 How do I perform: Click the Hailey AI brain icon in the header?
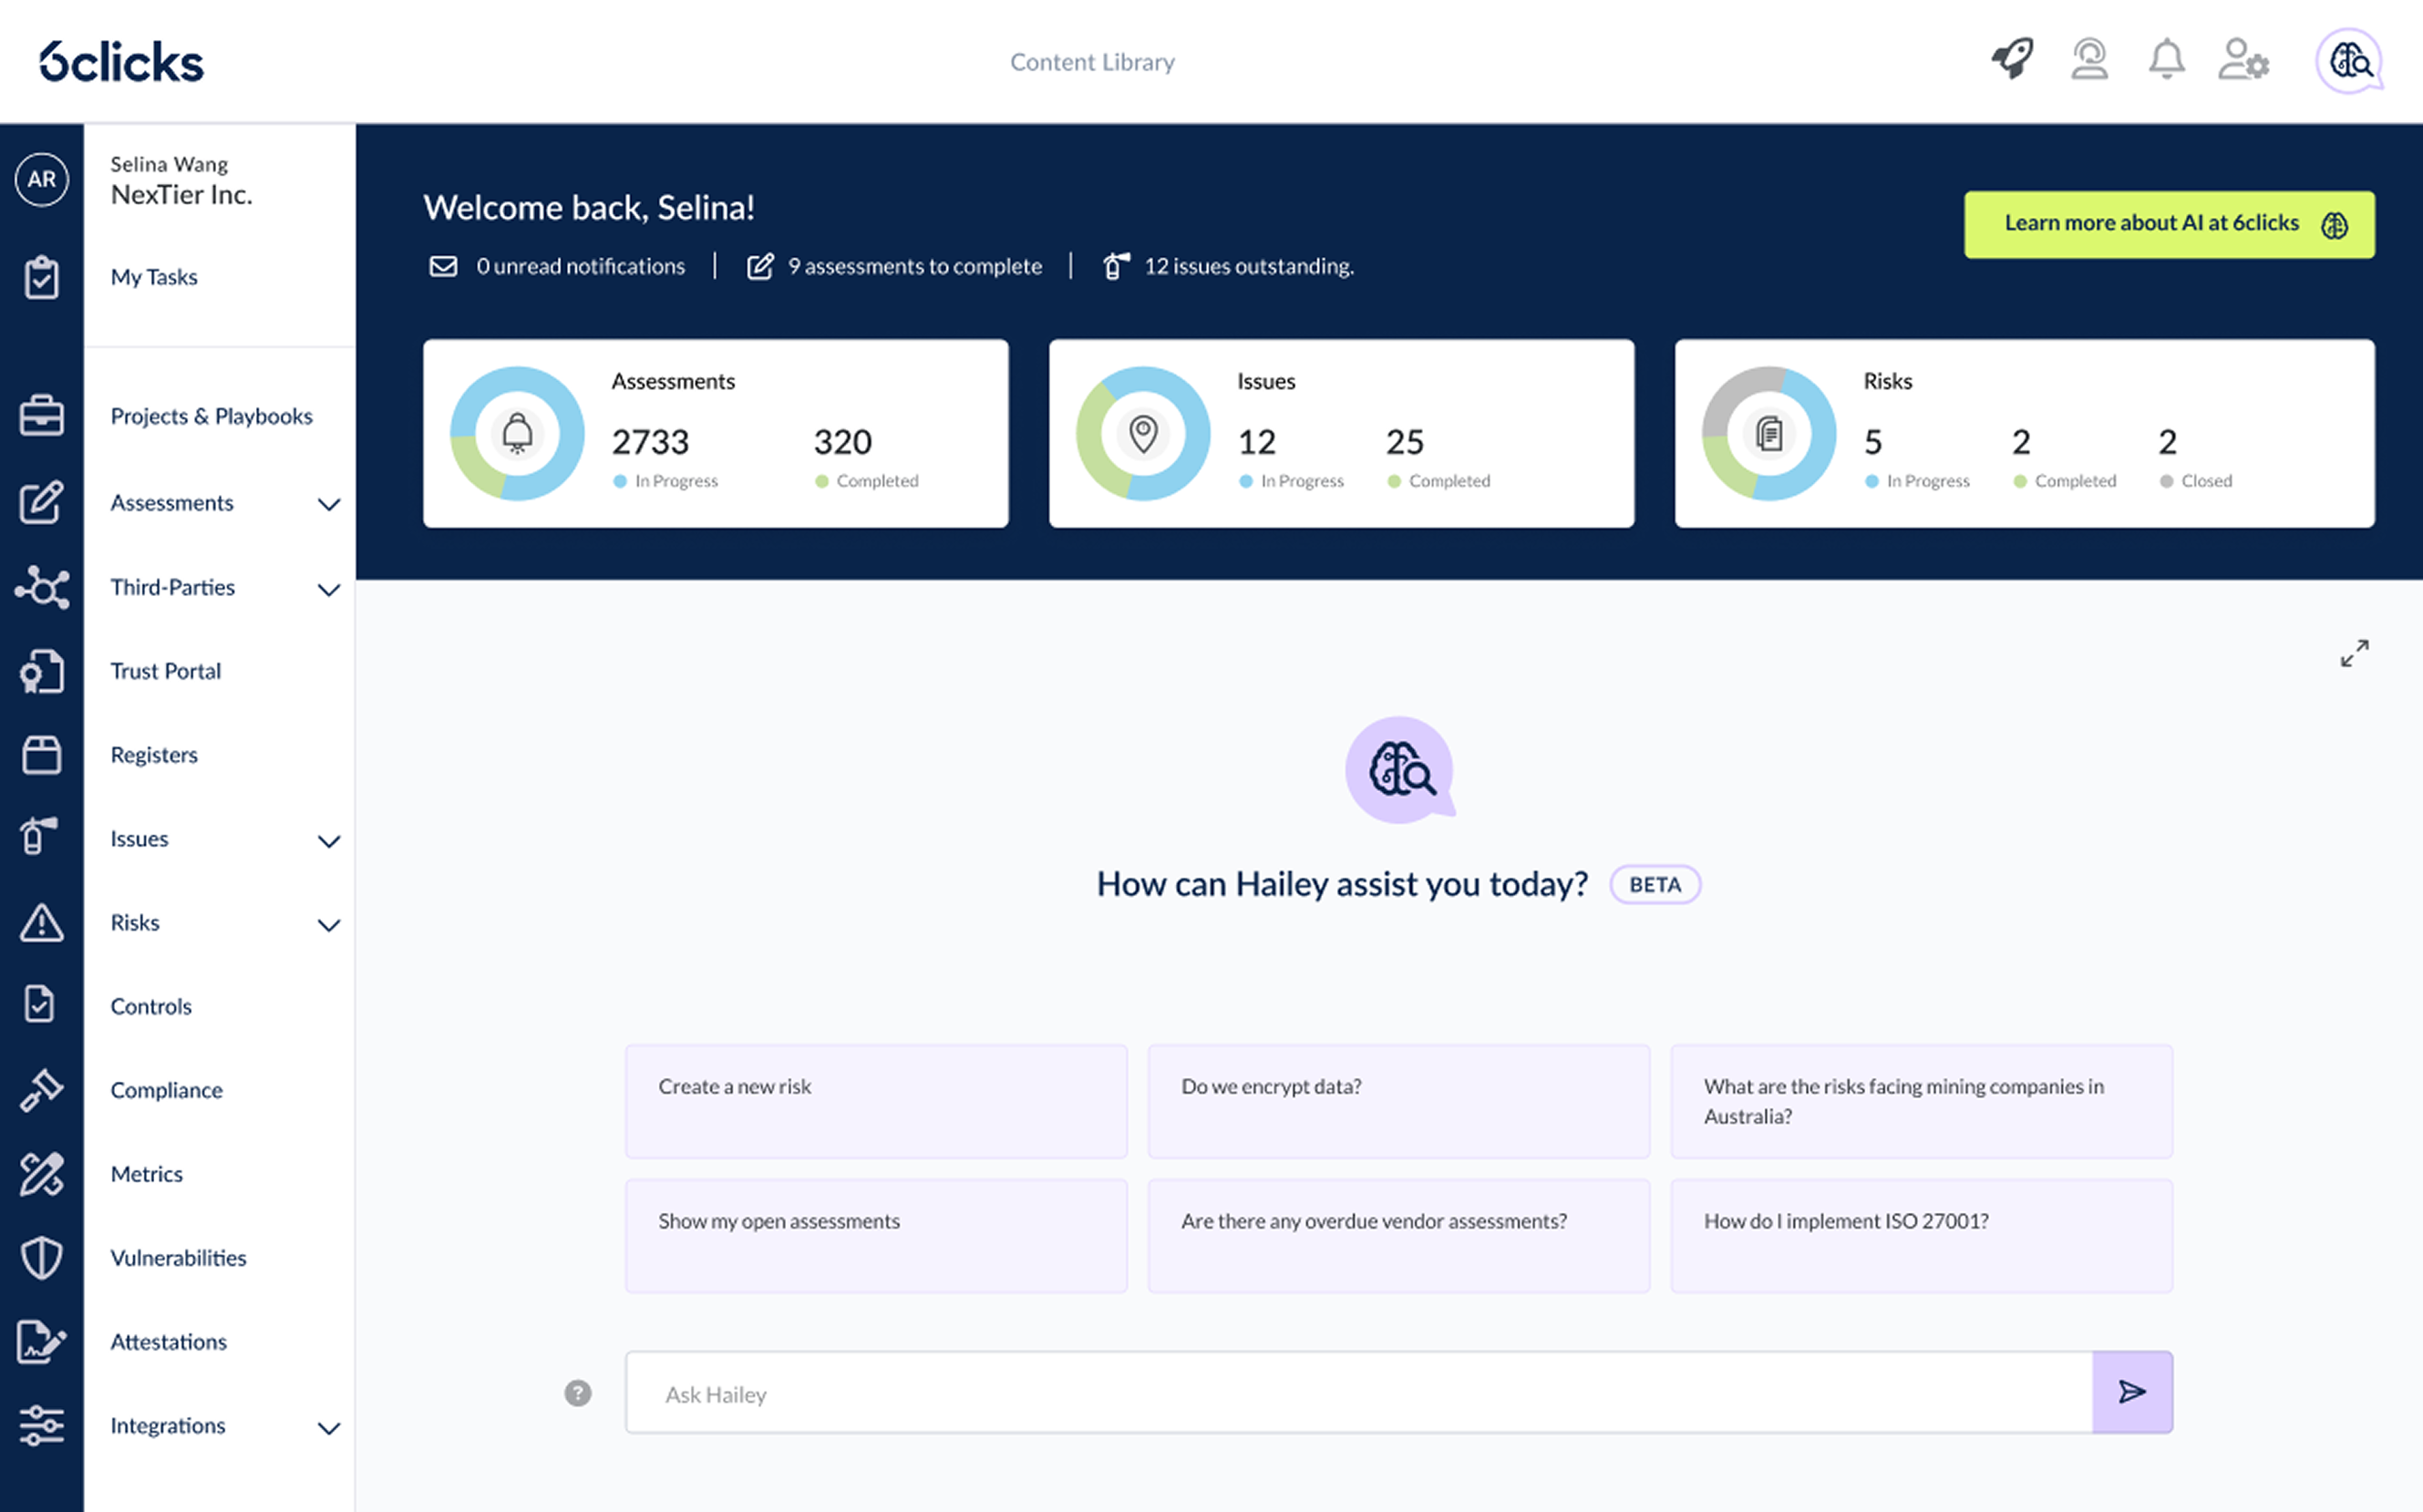tap(2349, 62)
